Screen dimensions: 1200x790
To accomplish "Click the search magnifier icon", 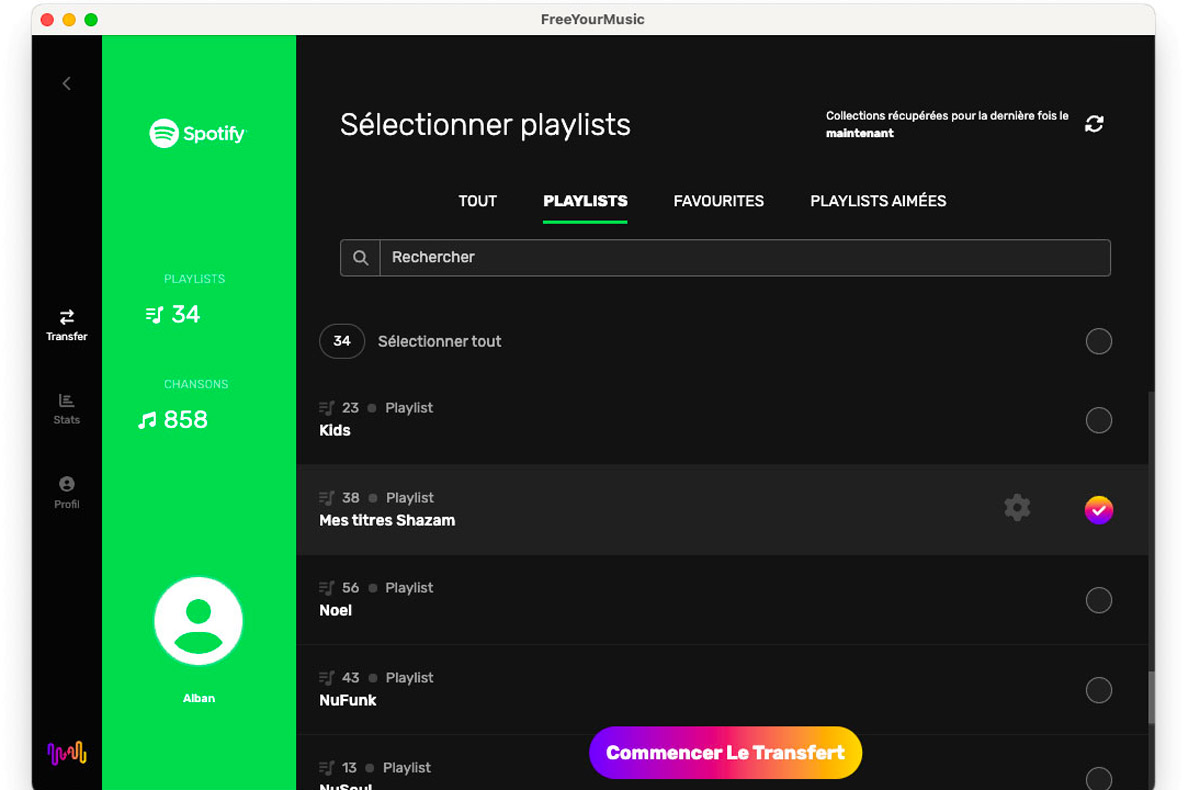I will 361,258.
